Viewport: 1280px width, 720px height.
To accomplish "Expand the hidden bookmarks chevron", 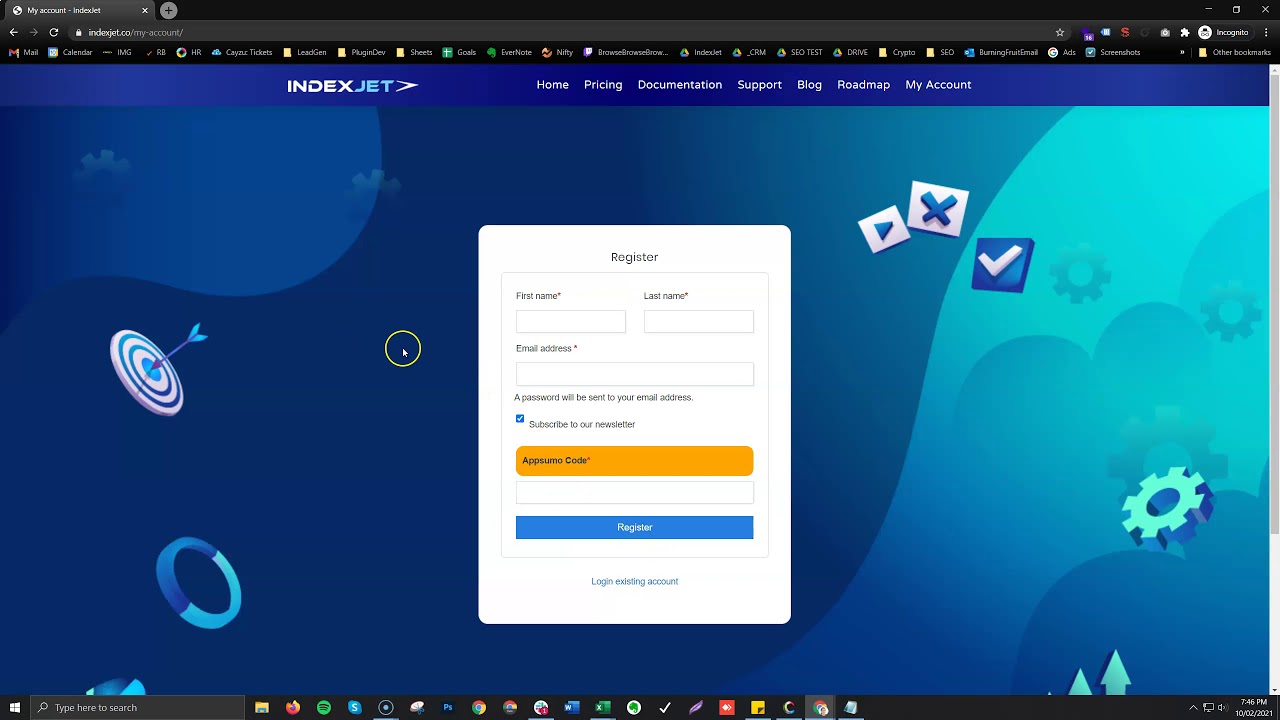I will 1182,52.
